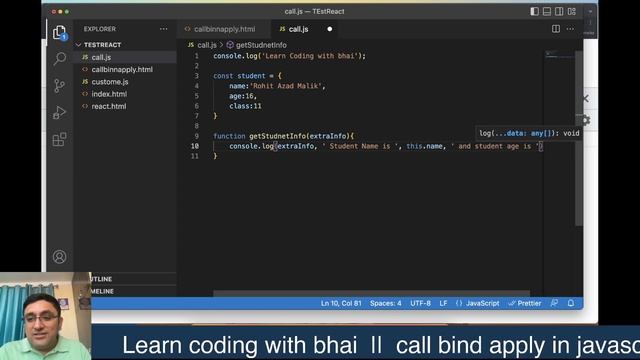Click 'age:16,' on line 5
Image resolution: width=640 pixels, height=360 pixels.
pos(243,96)
